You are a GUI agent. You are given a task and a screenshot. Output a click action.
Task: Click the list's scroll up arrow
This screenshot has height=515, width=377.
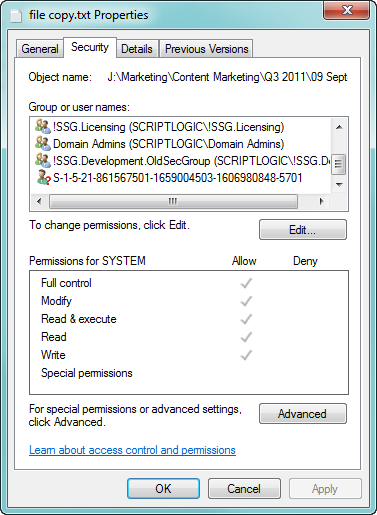click(339, 127)
